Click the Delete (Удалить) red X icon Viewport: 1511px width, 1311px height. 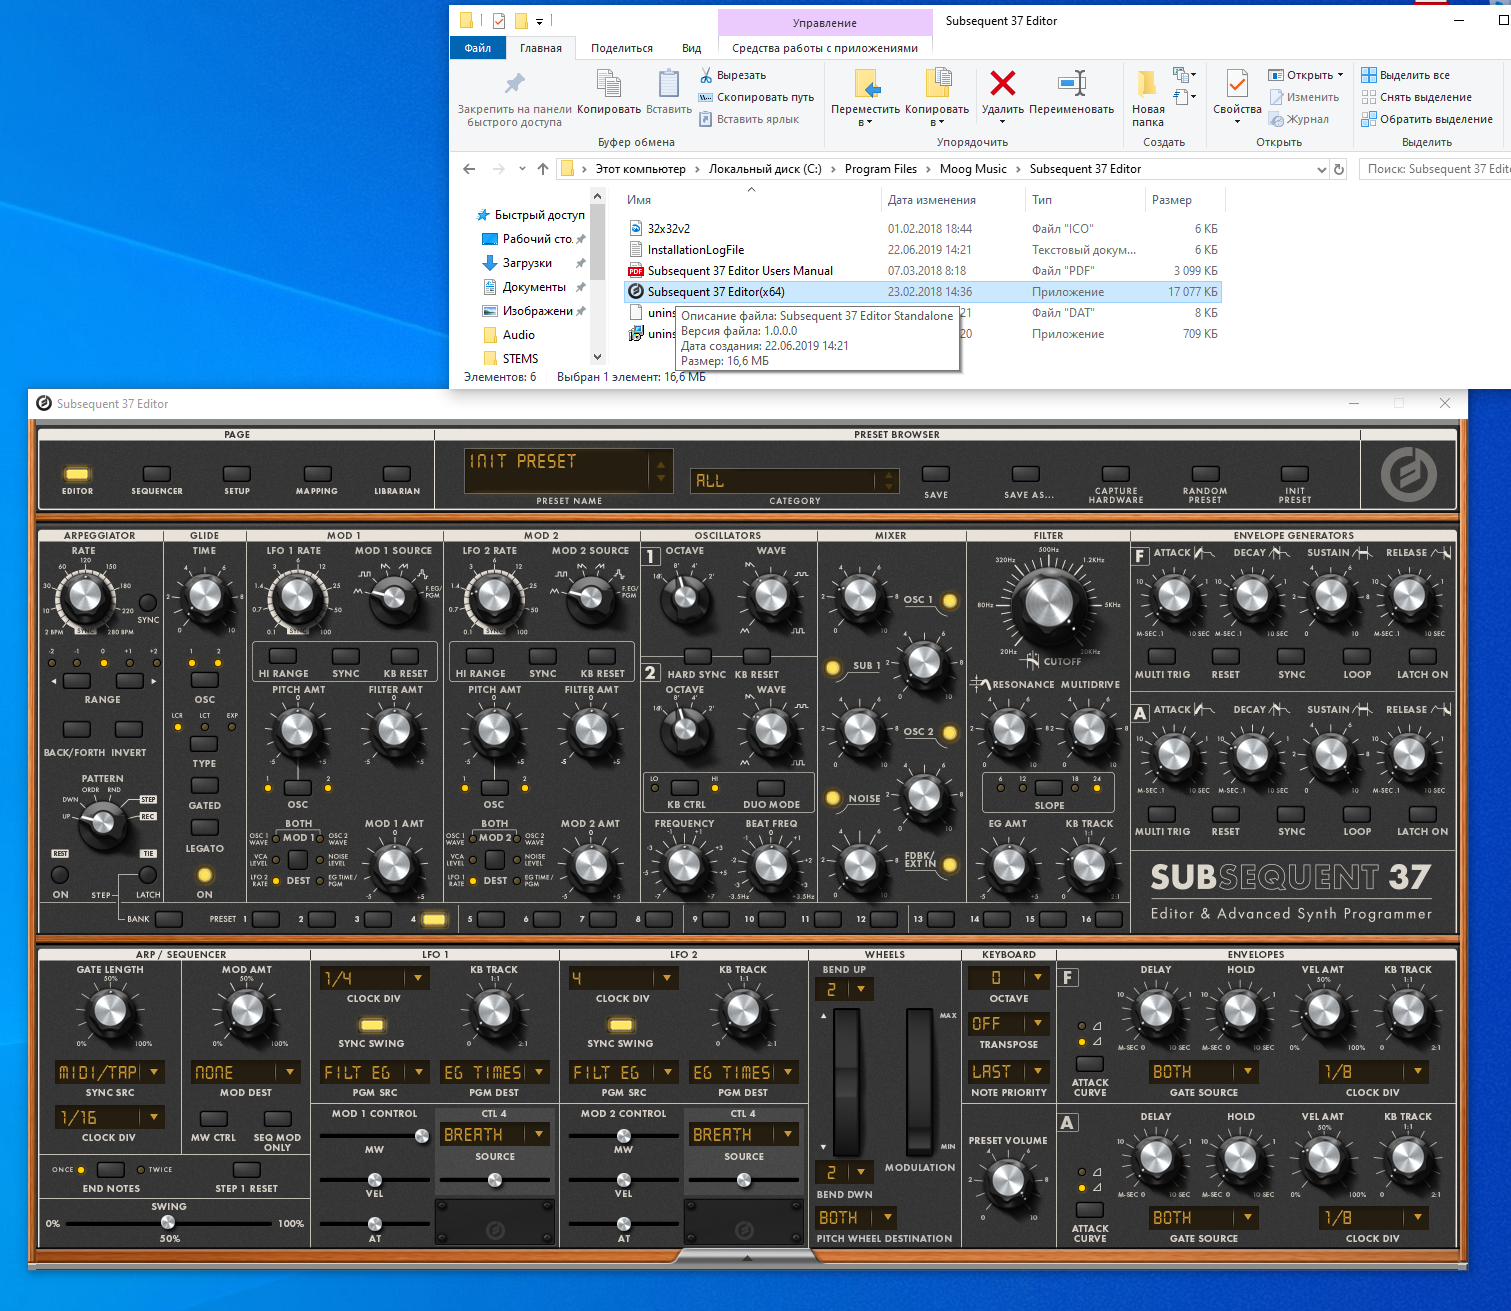pyautogui.click(x=1002, y=83)
